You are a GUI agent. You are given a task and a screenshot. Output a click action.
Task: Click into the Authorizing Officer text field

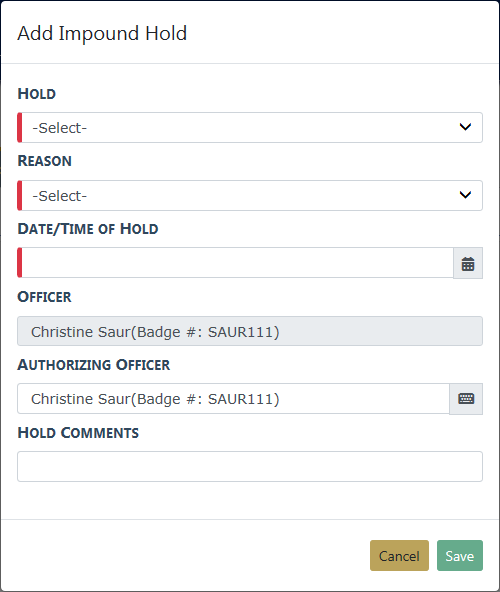(233, 399)
